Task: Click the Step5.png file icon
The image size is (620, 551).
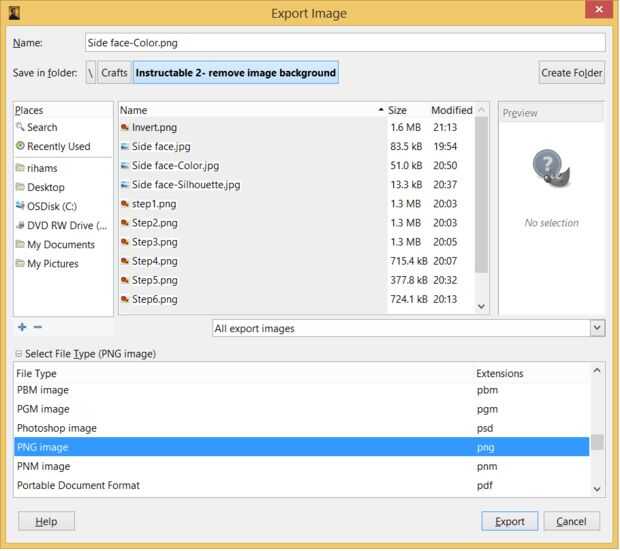Action: 125,280
